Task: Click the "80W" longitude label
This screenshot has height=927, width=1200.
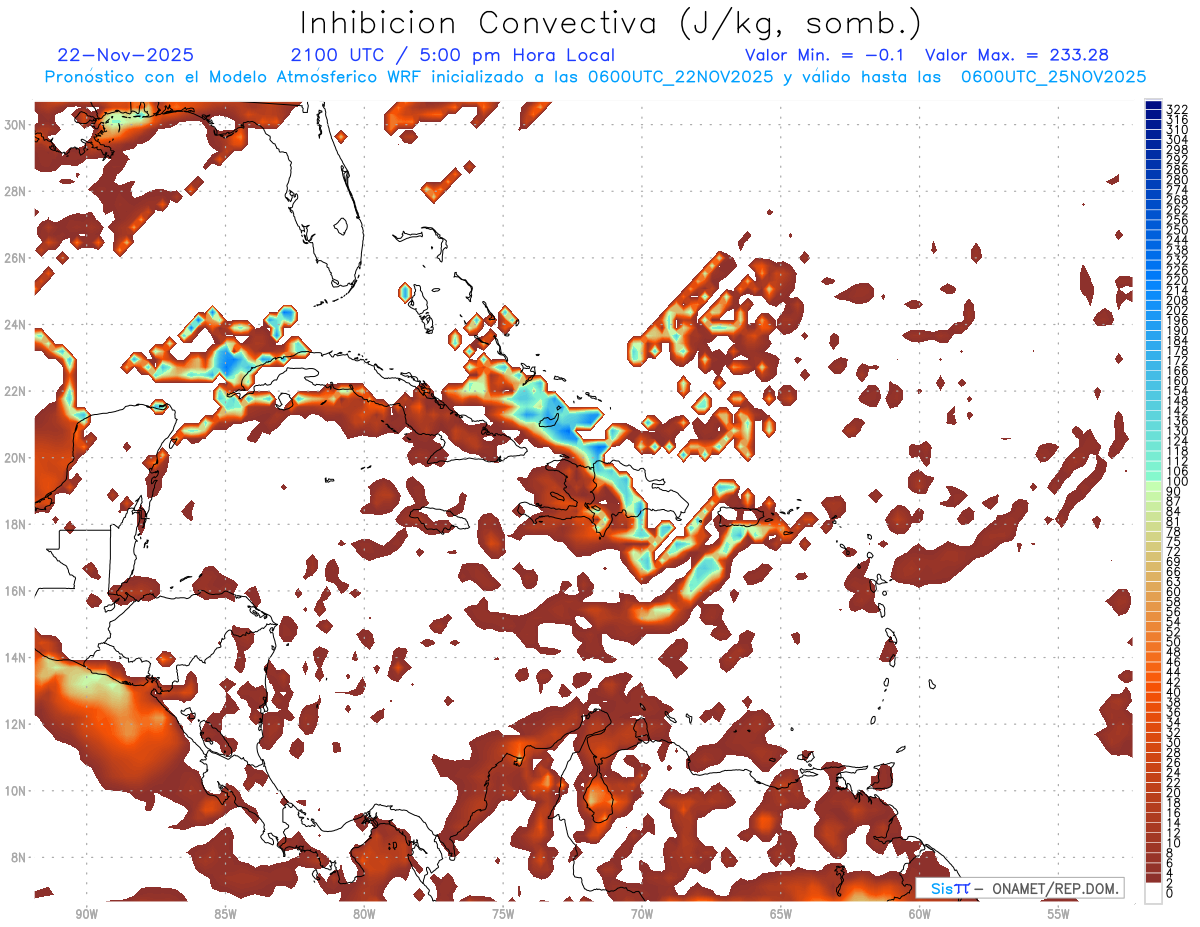Action: 364,914
